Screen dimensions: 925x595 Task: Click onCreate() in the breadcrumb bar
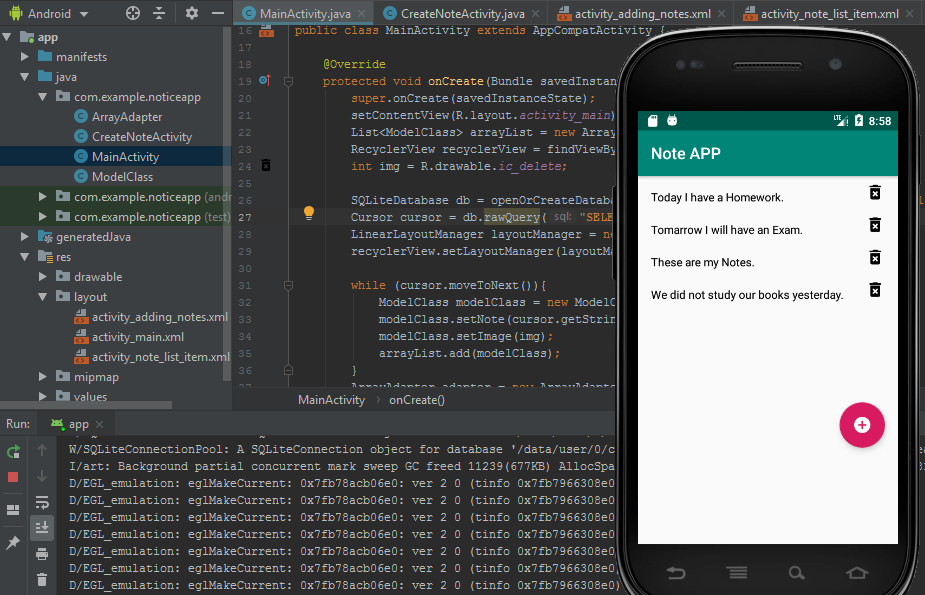416,400
